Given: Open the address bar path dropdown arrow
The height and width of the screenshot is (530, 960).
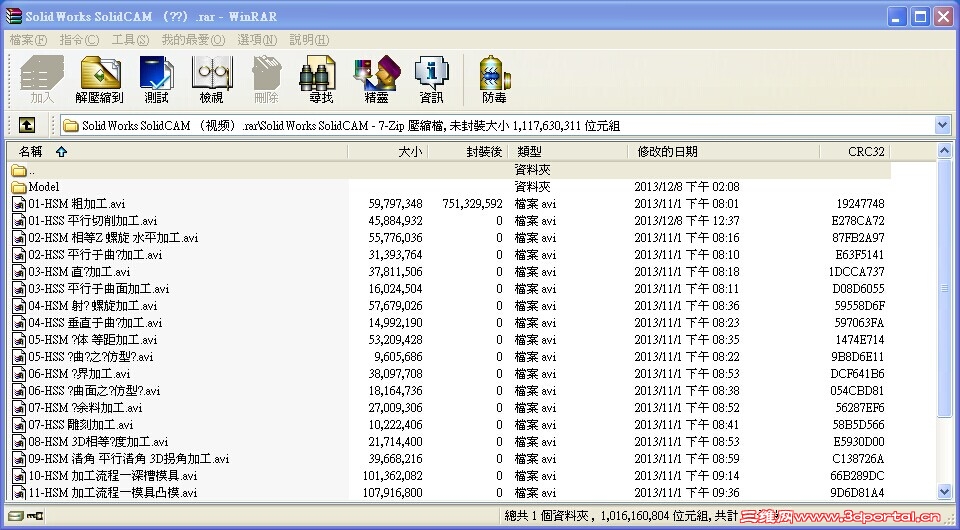Looking at the screenshot, I should (x=943, y=125).
